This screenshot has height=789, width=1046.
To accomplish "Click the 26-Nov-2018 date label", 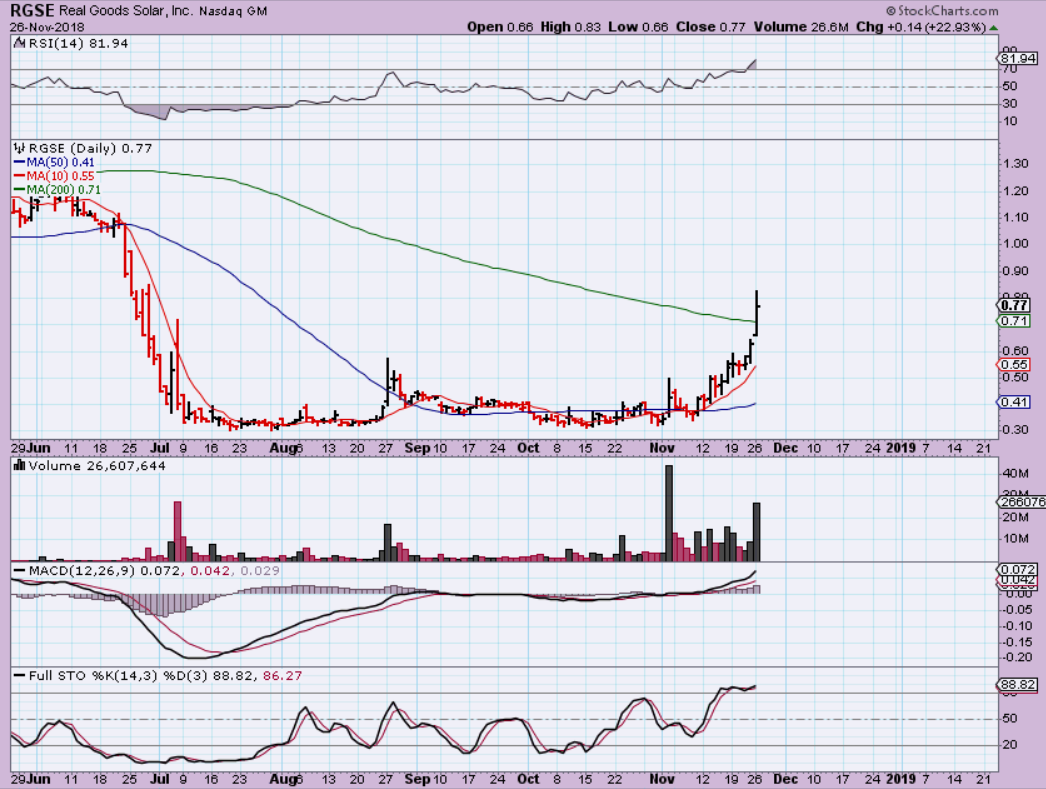I will pyautogui.click(x=47, y=27).
